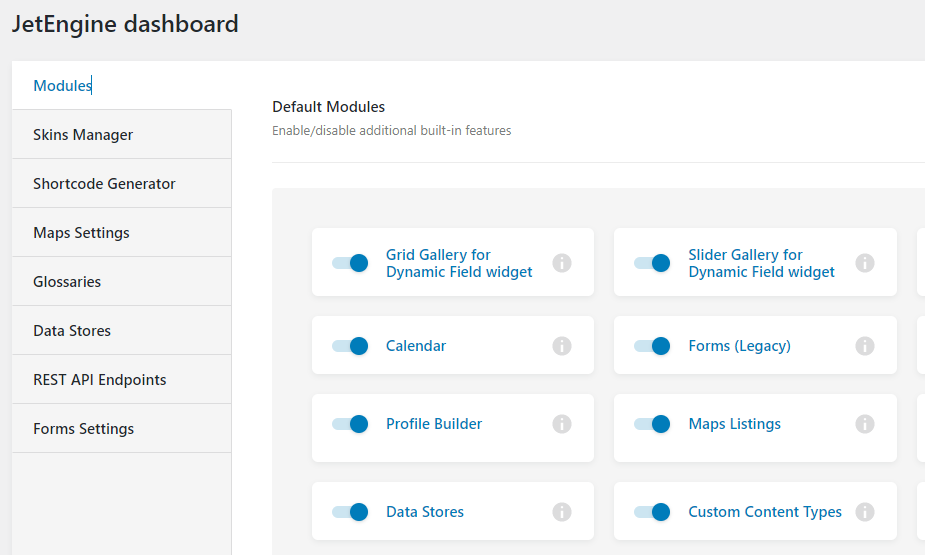925x555 pixels.
Task: Disable the Forms (Legacy) switch
Action: point(652,346)
